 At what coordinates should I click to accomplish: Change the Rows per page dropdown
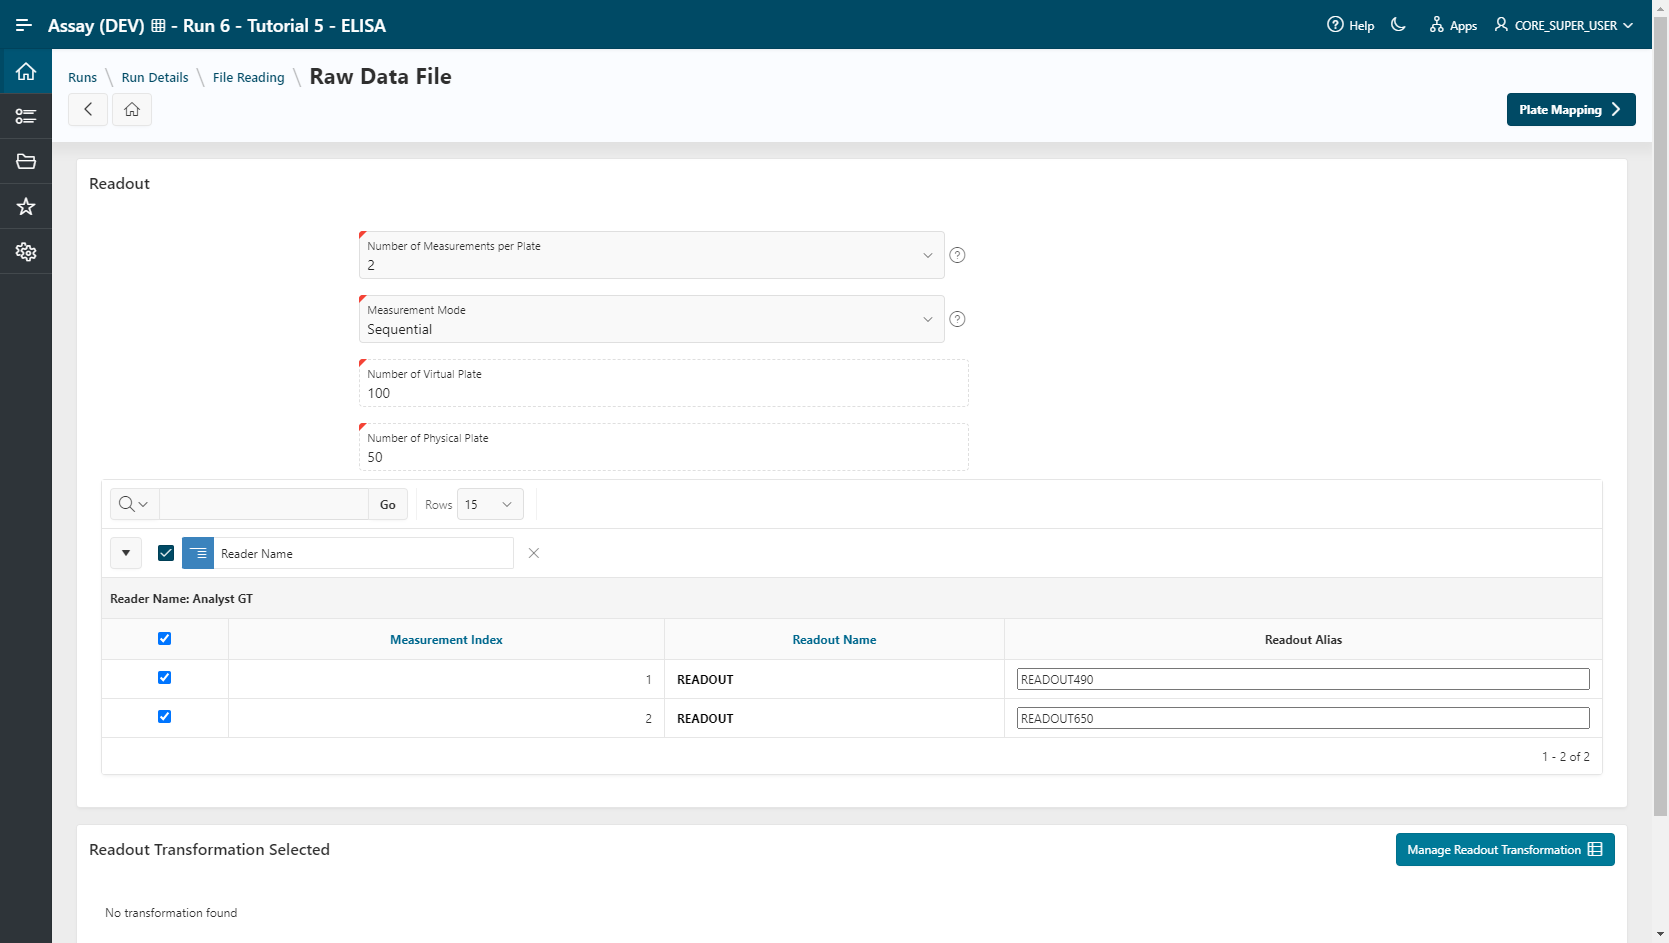(x=490, y=504)
